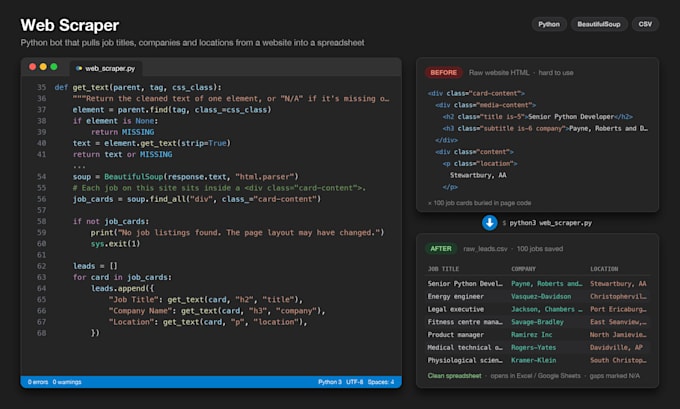The width and height of the screenshot is (680, 409).
Task: Click the 'Energy engineer' job title cell
Action: point(455,297)
